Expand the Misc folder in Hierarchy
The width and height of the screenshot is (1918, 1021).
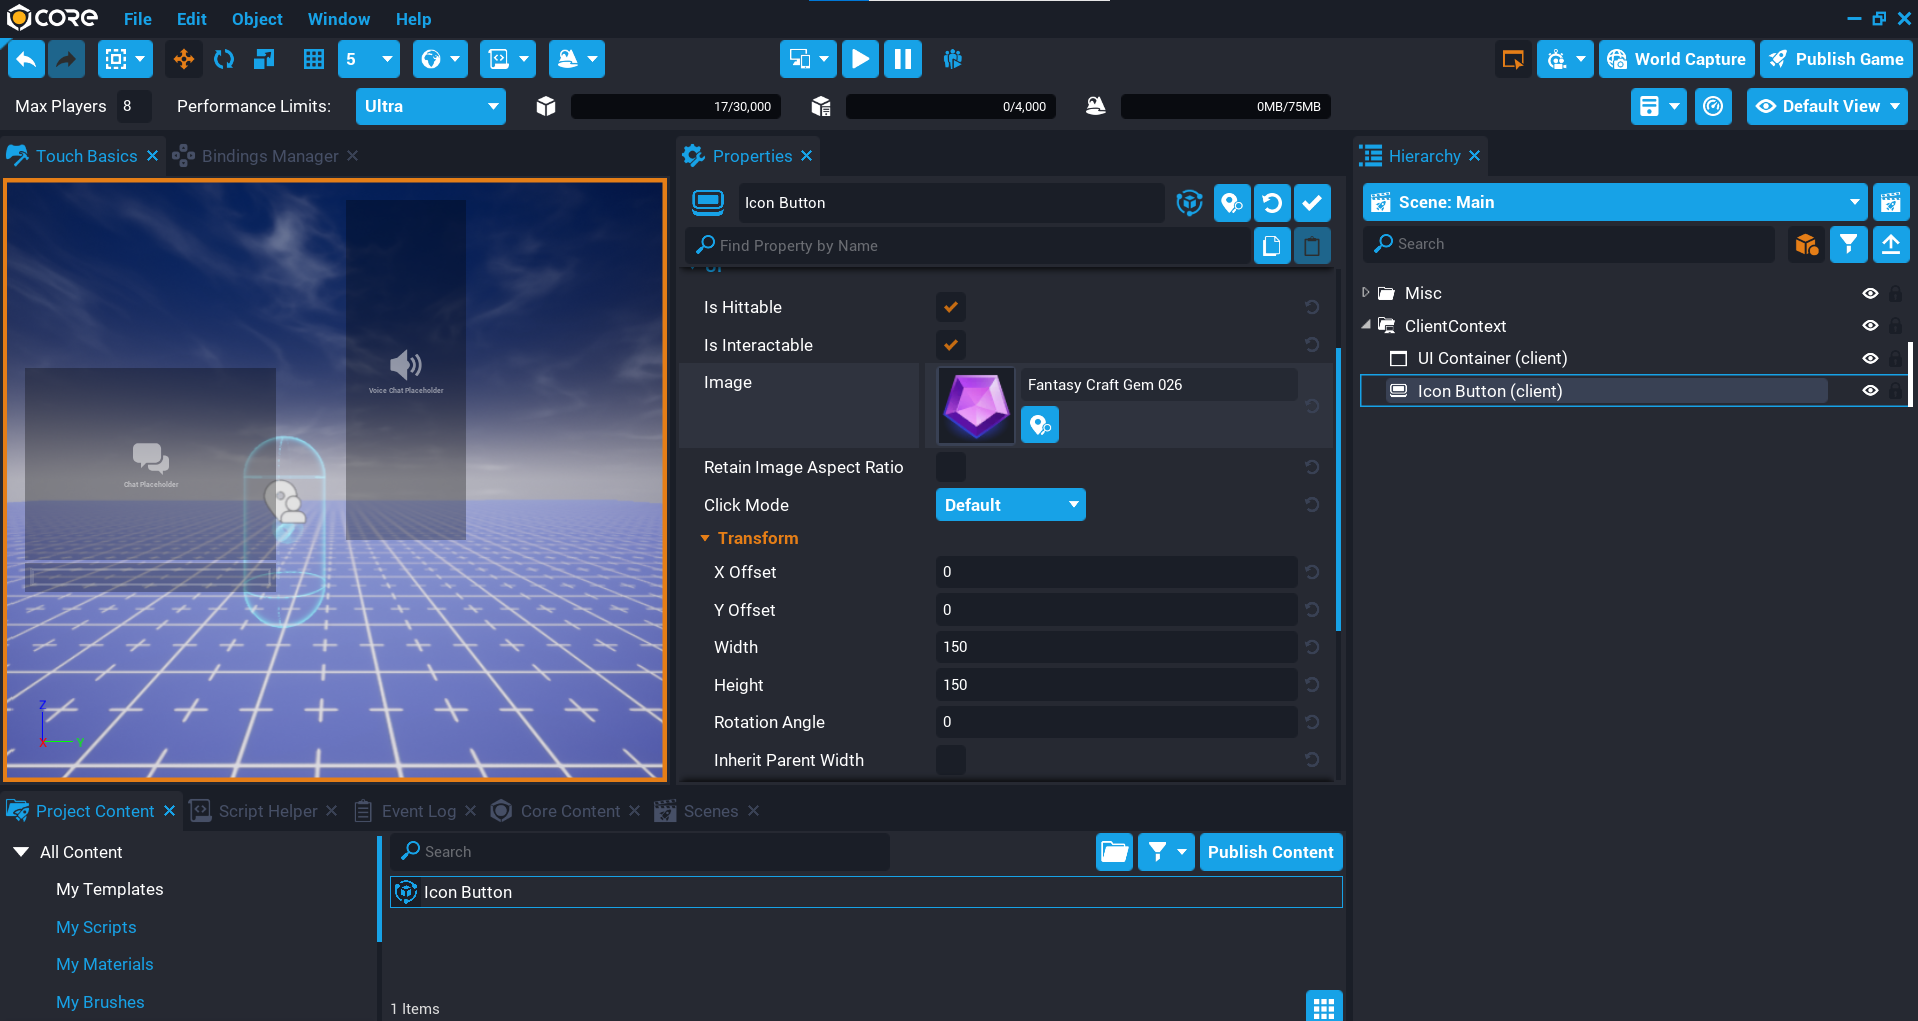[1366, 293]
